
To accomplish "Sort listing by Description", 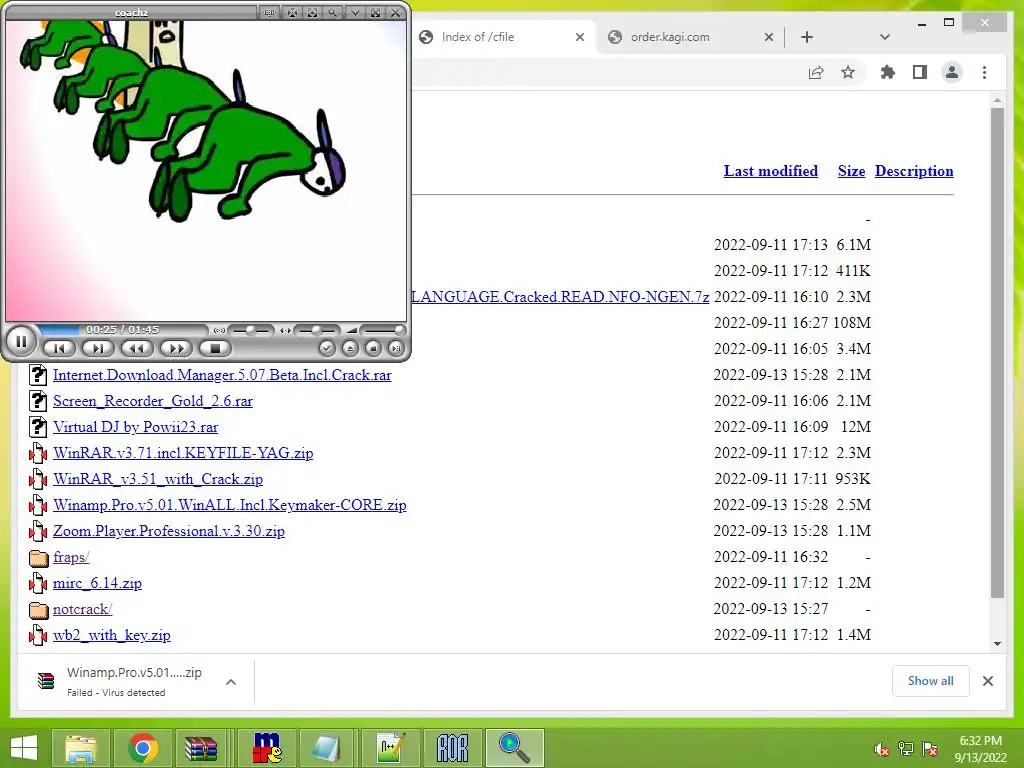I will 914,171.
